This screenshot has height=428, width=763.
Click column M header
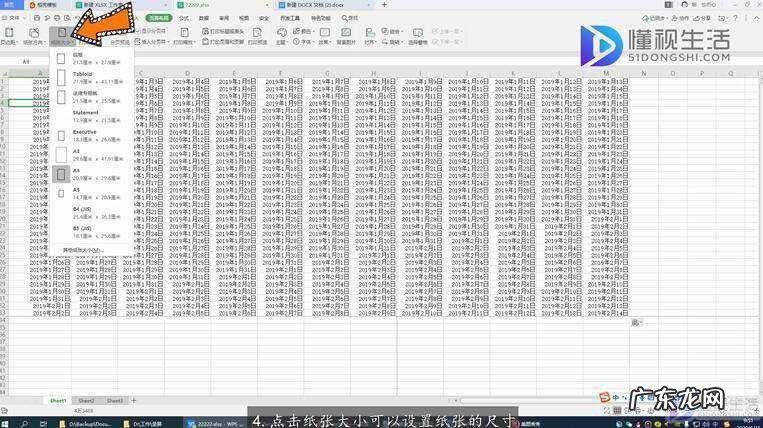[606, 73]
